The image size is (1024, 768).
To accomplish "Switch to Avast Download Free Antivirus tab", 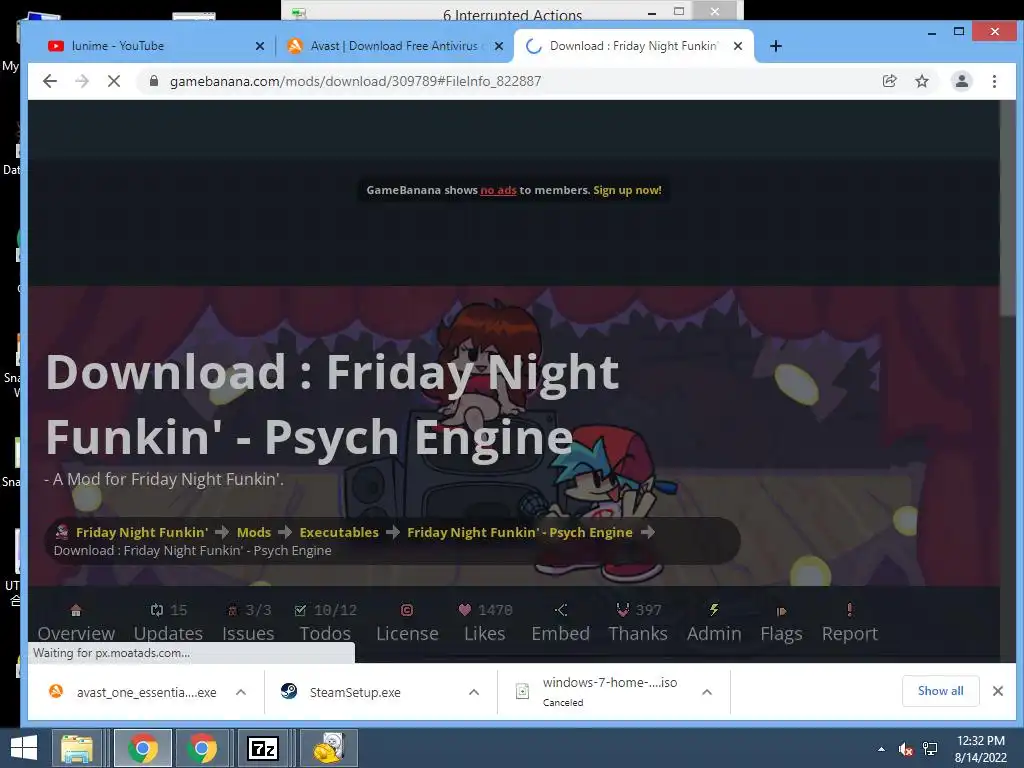I will click(394, 46).
